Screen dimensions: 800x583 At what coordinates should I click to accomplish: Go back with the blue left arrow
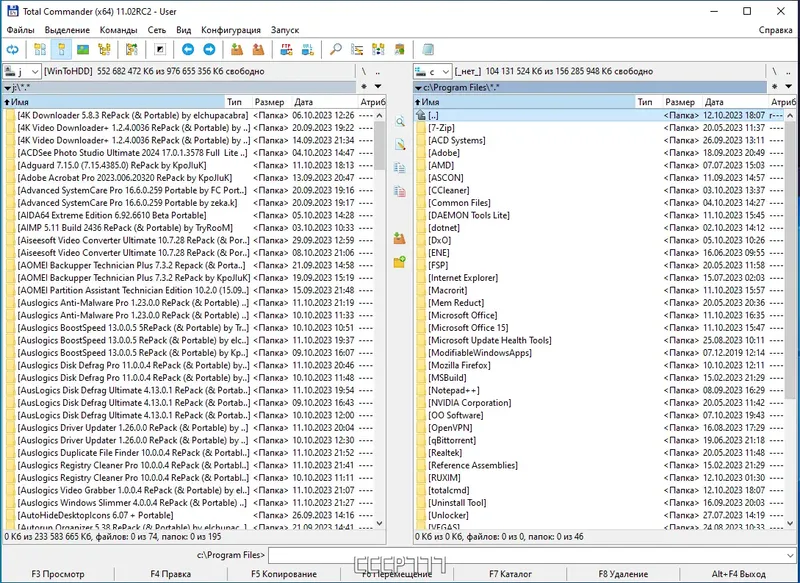(188, 49)
